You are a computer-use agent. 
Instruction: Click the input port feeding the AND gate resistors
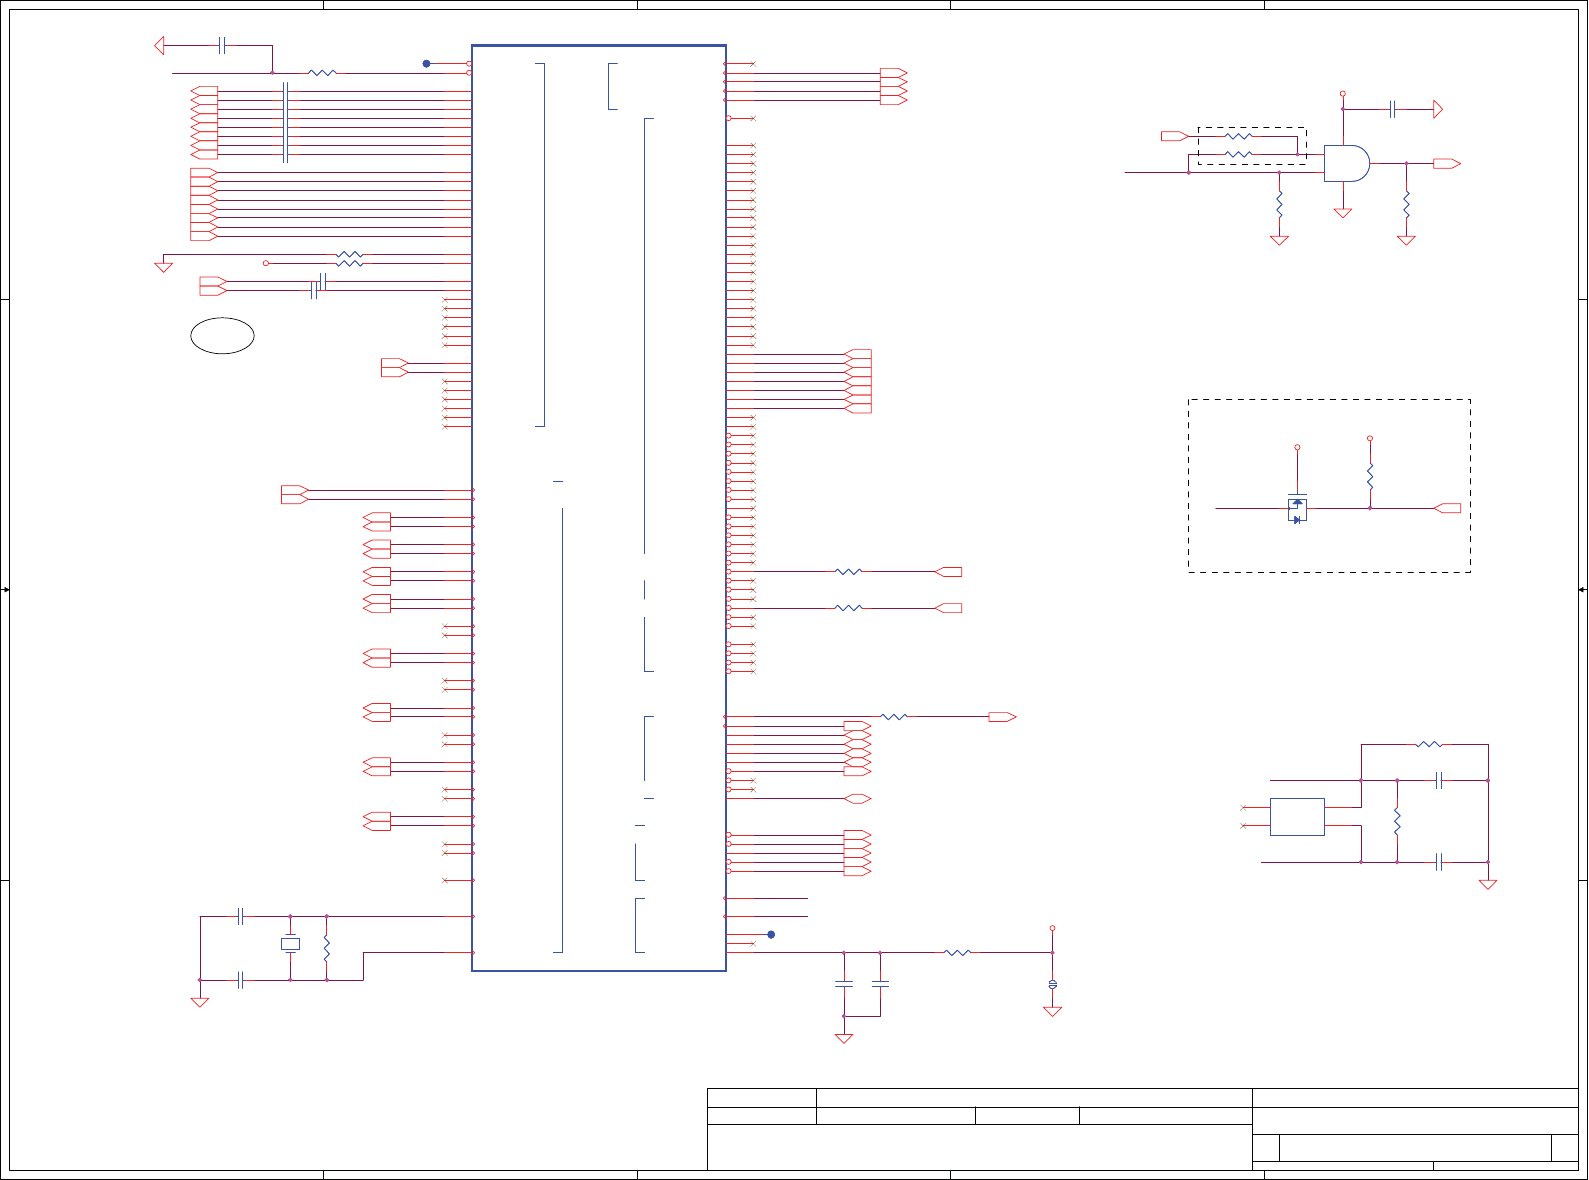(1175, 136)
